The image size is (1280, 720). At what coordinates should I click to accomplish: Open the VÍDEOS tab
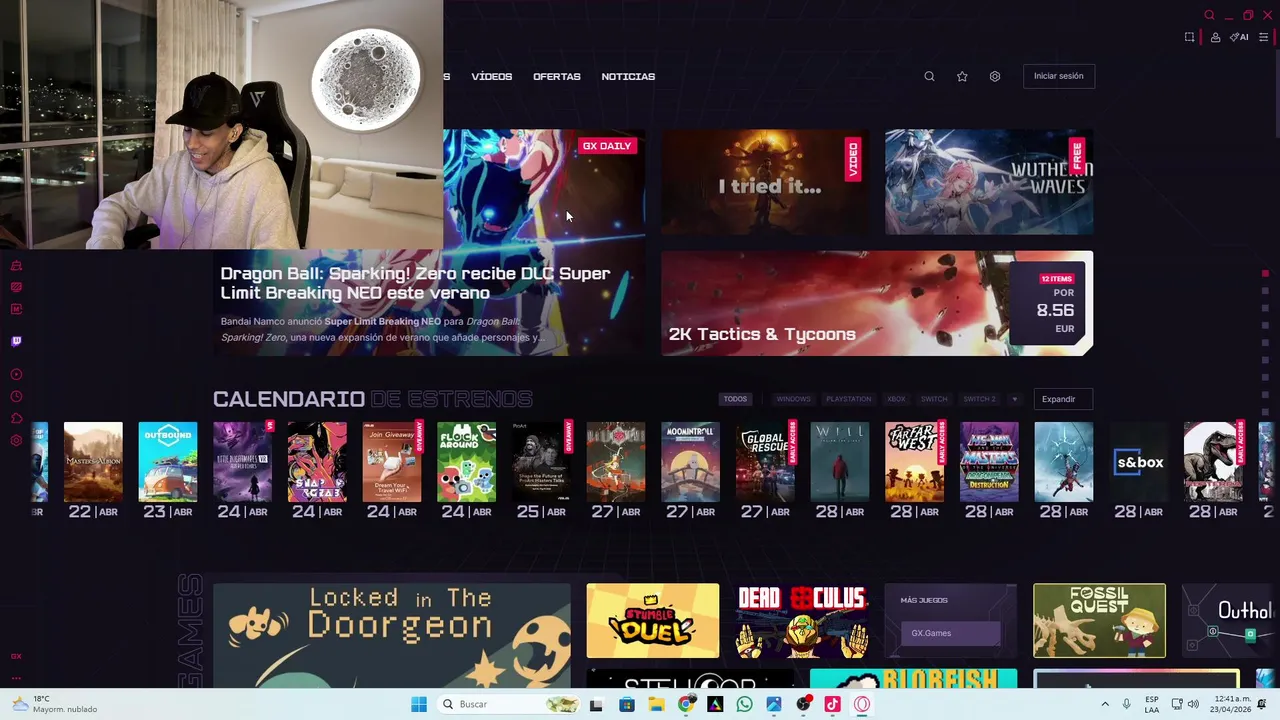coord(491,76)
